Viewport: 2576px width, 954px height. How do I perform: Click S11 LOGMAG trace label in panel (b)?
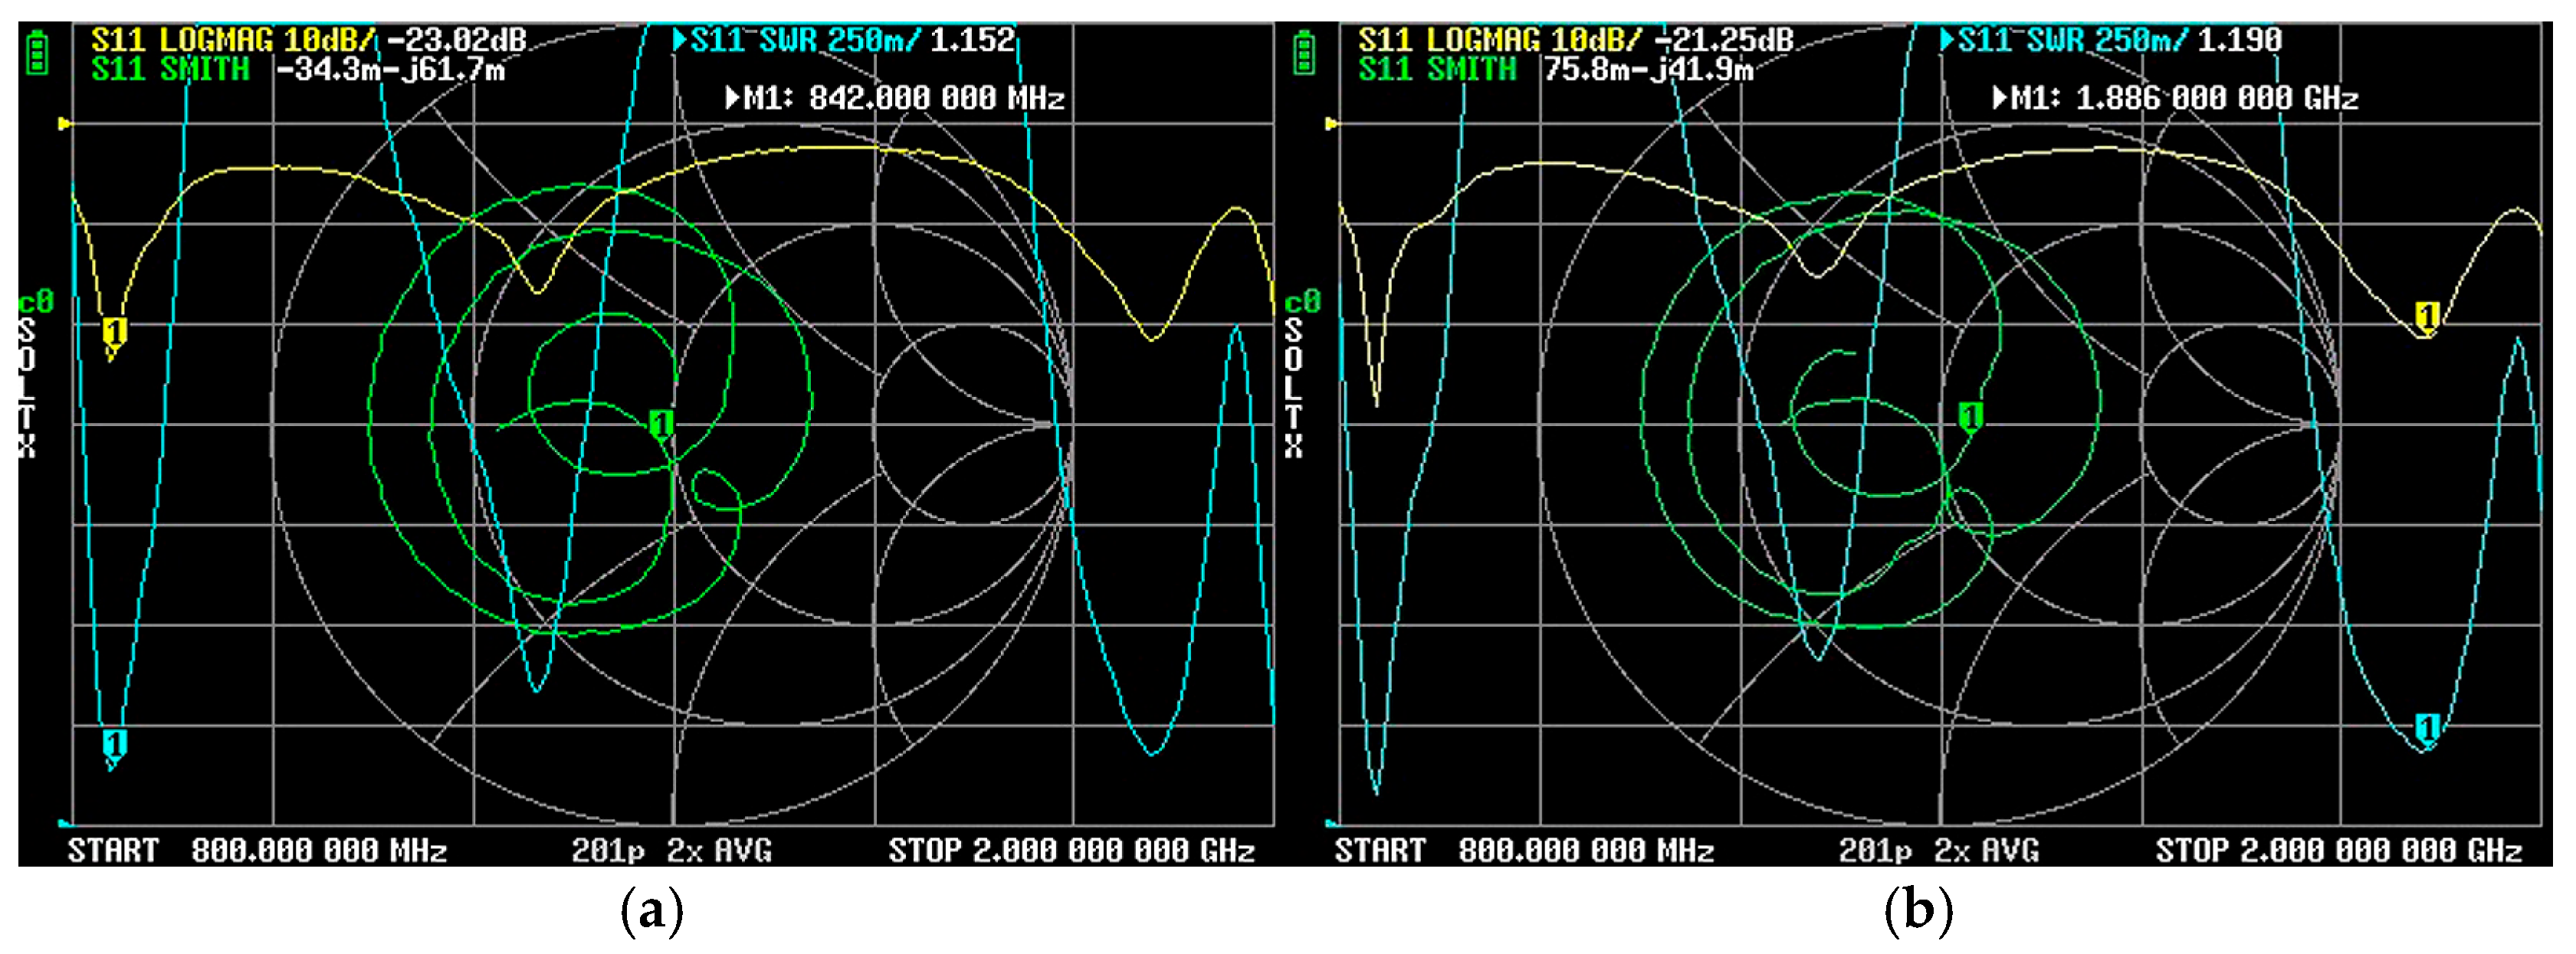pyautogui.click(x=1500, y=40)
